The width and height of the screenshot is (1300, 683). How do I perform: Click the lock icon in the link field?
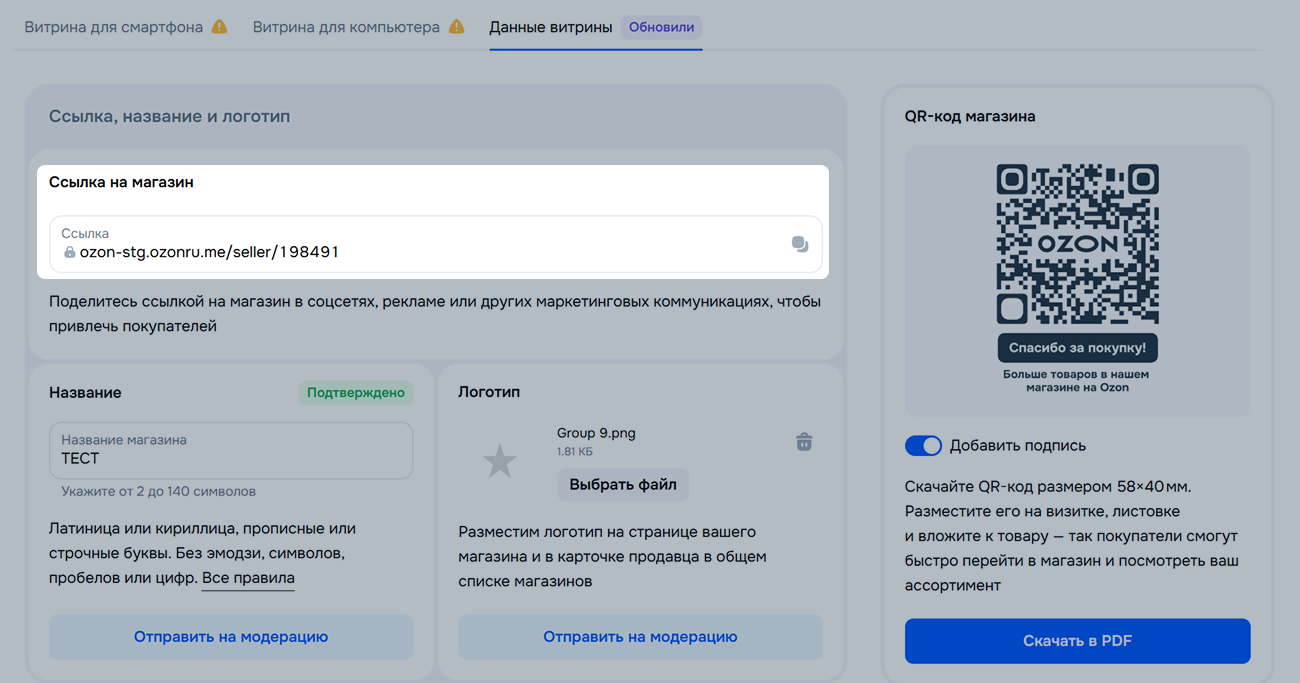[x=69, y=253]
